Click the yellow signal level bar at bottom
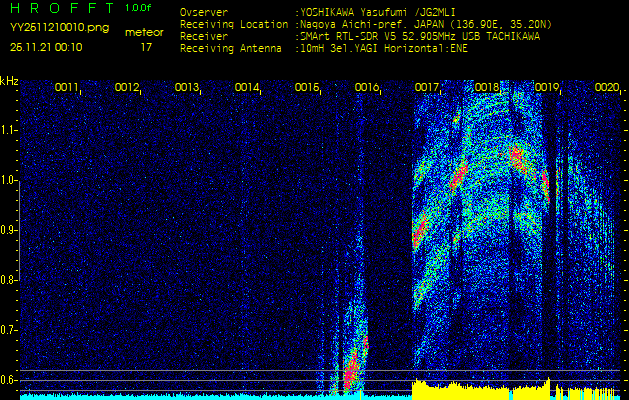629x400 pixels. (513, 391)
